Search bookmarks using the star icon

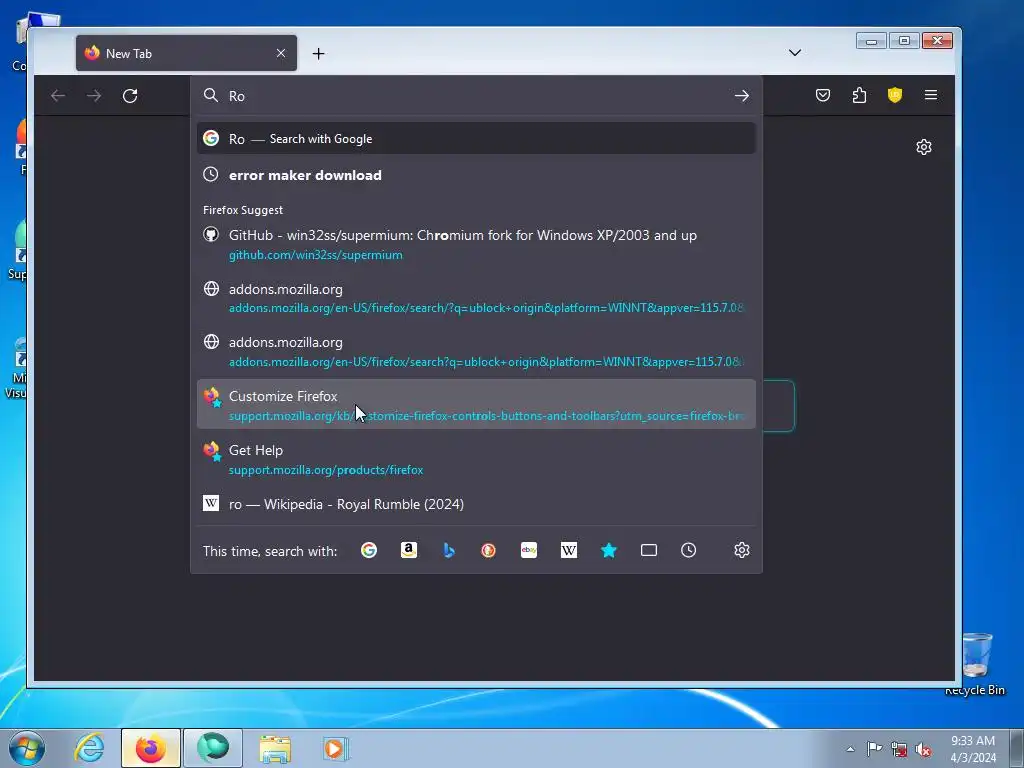[609, 551]
